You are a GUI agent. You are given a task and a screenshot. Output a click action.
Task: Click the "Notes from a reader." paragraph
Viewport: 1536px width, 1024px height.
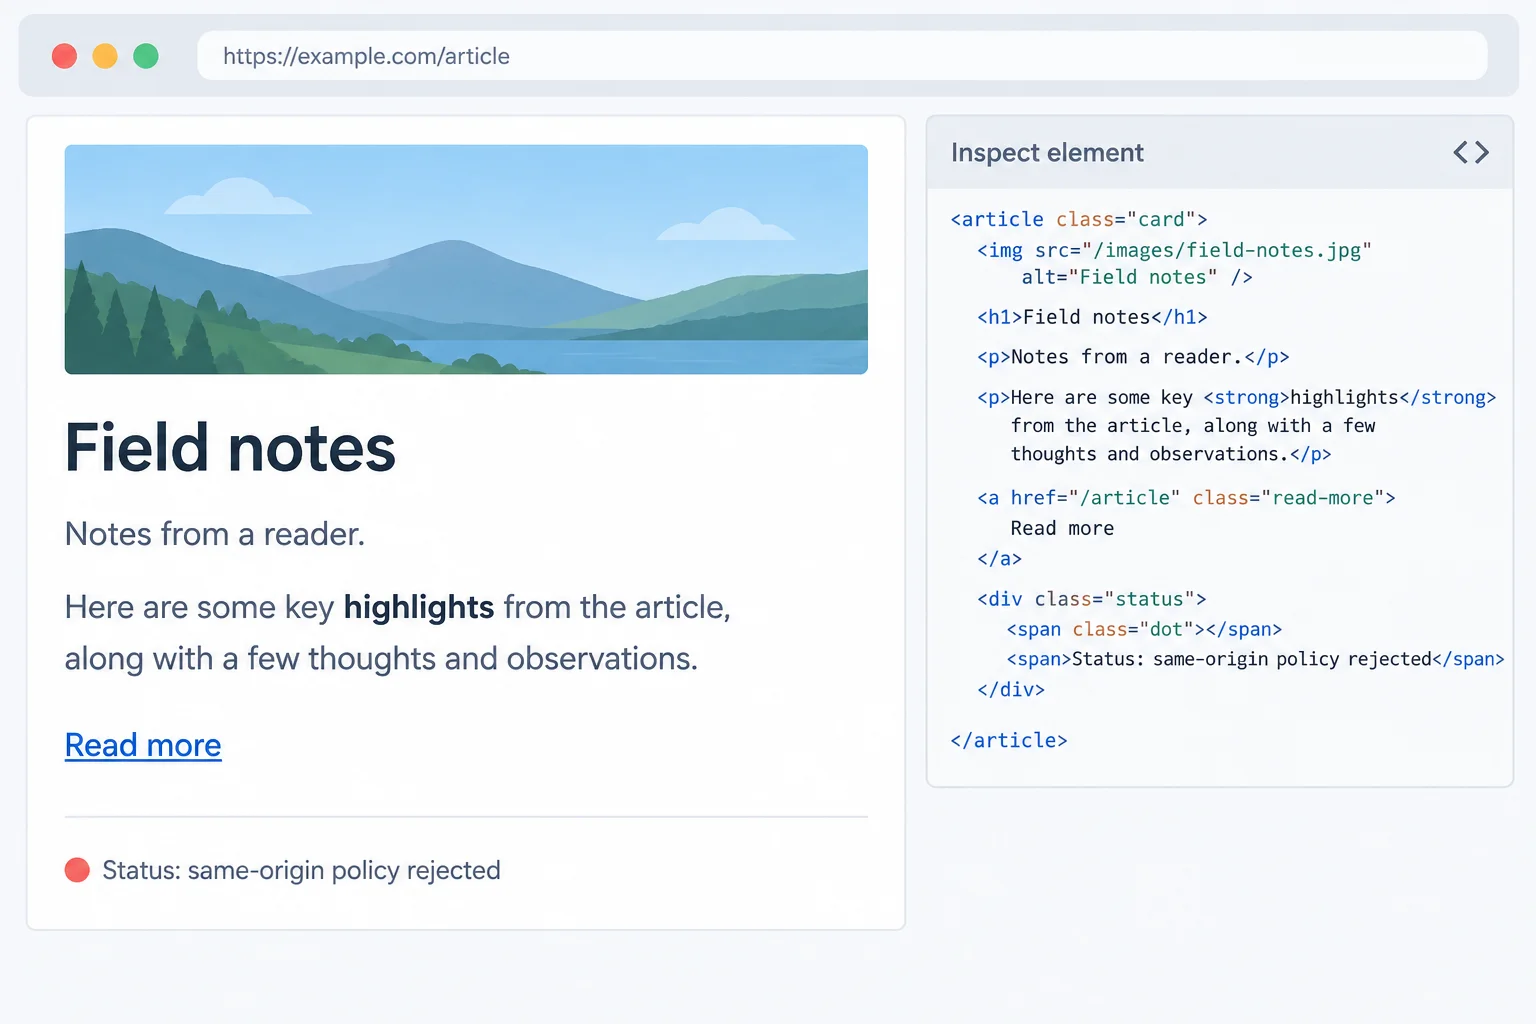tap(215, 534)
